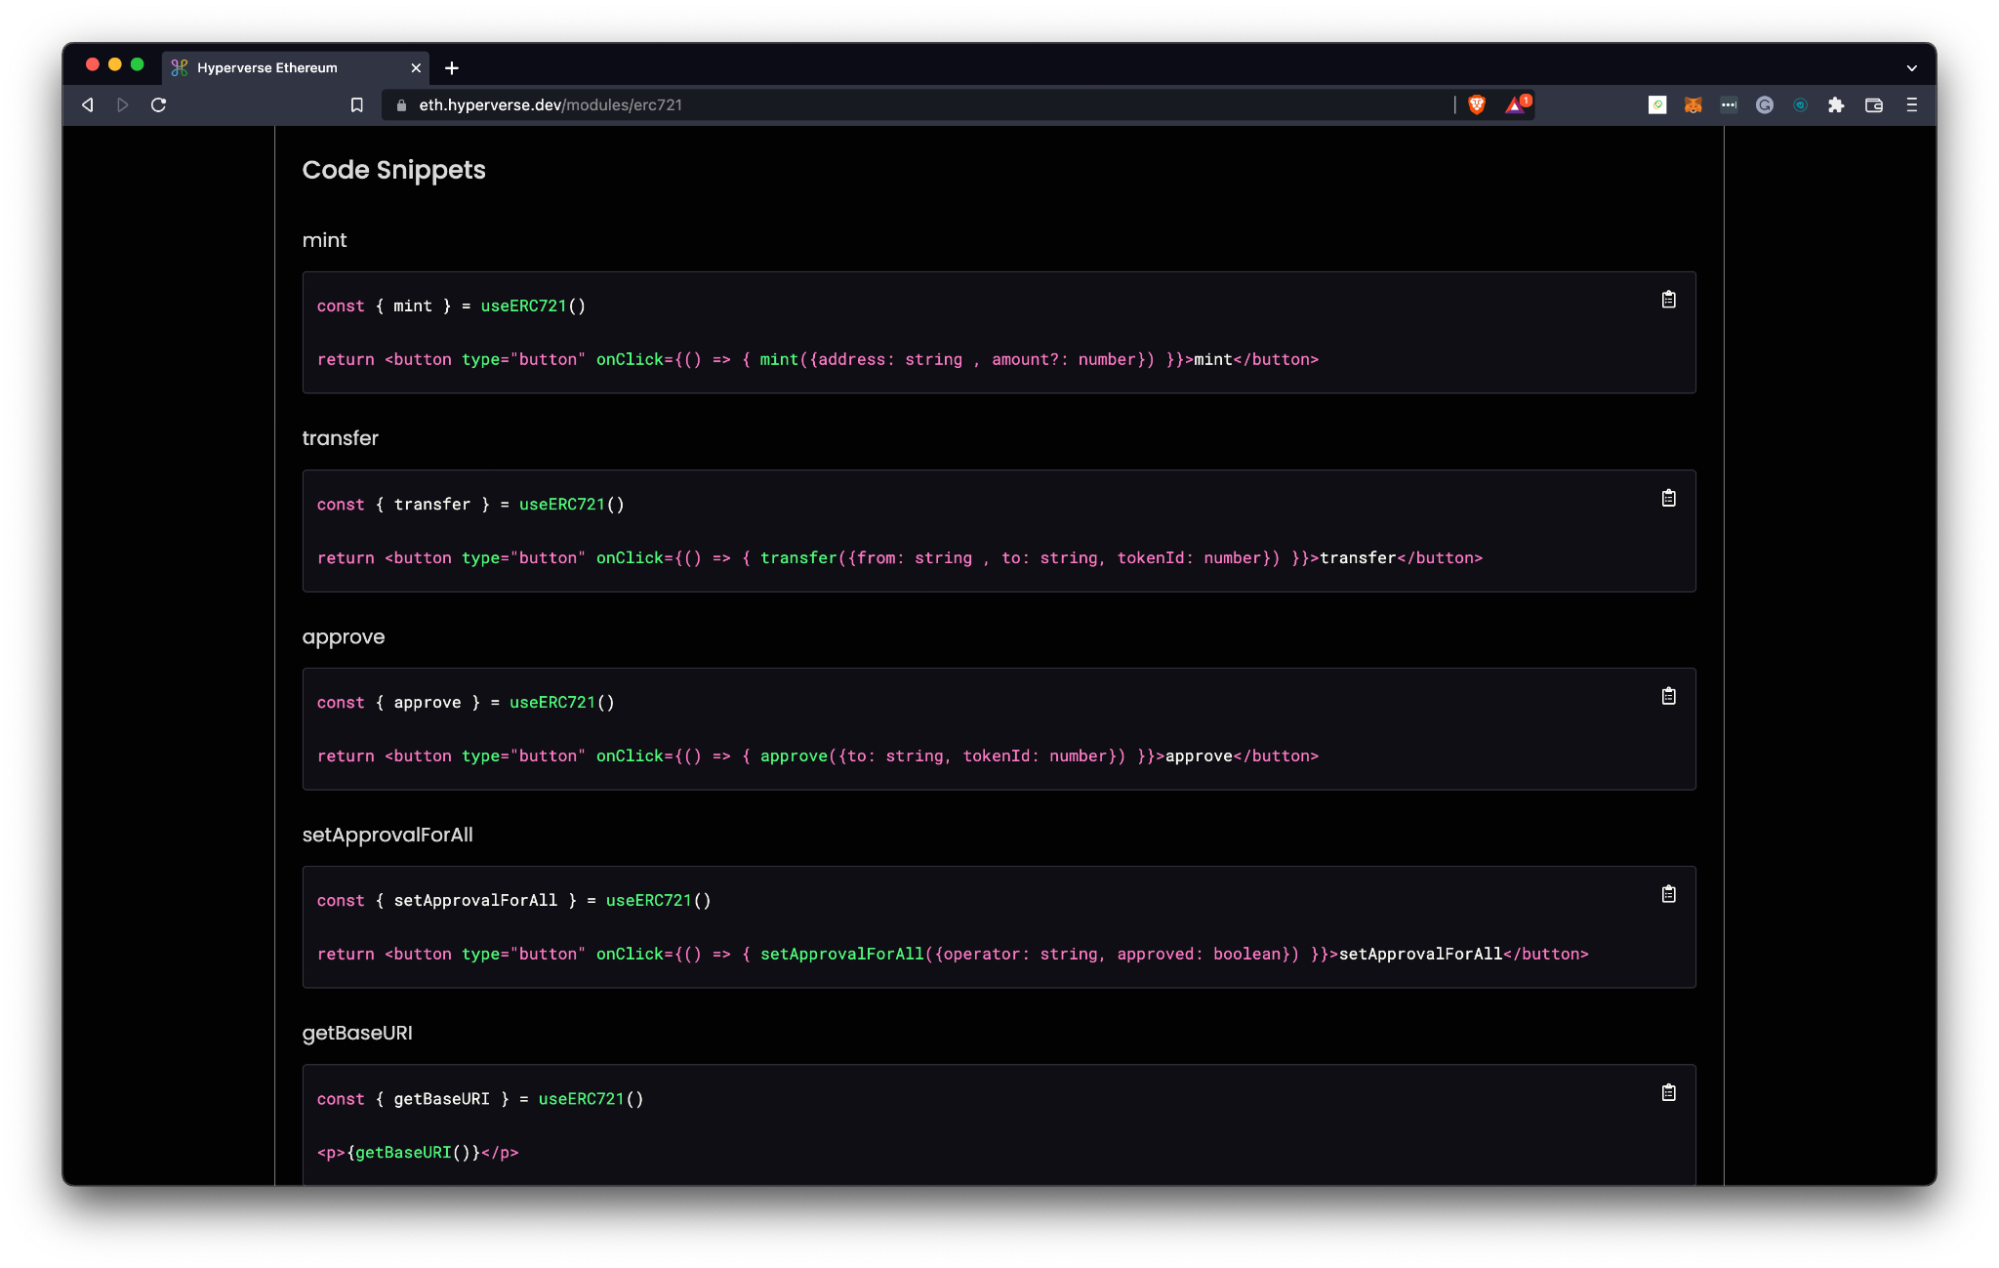The width and height of the screenshot is (1999, 1268).
Task: Bookmark this page
Action: pos(357,105)
